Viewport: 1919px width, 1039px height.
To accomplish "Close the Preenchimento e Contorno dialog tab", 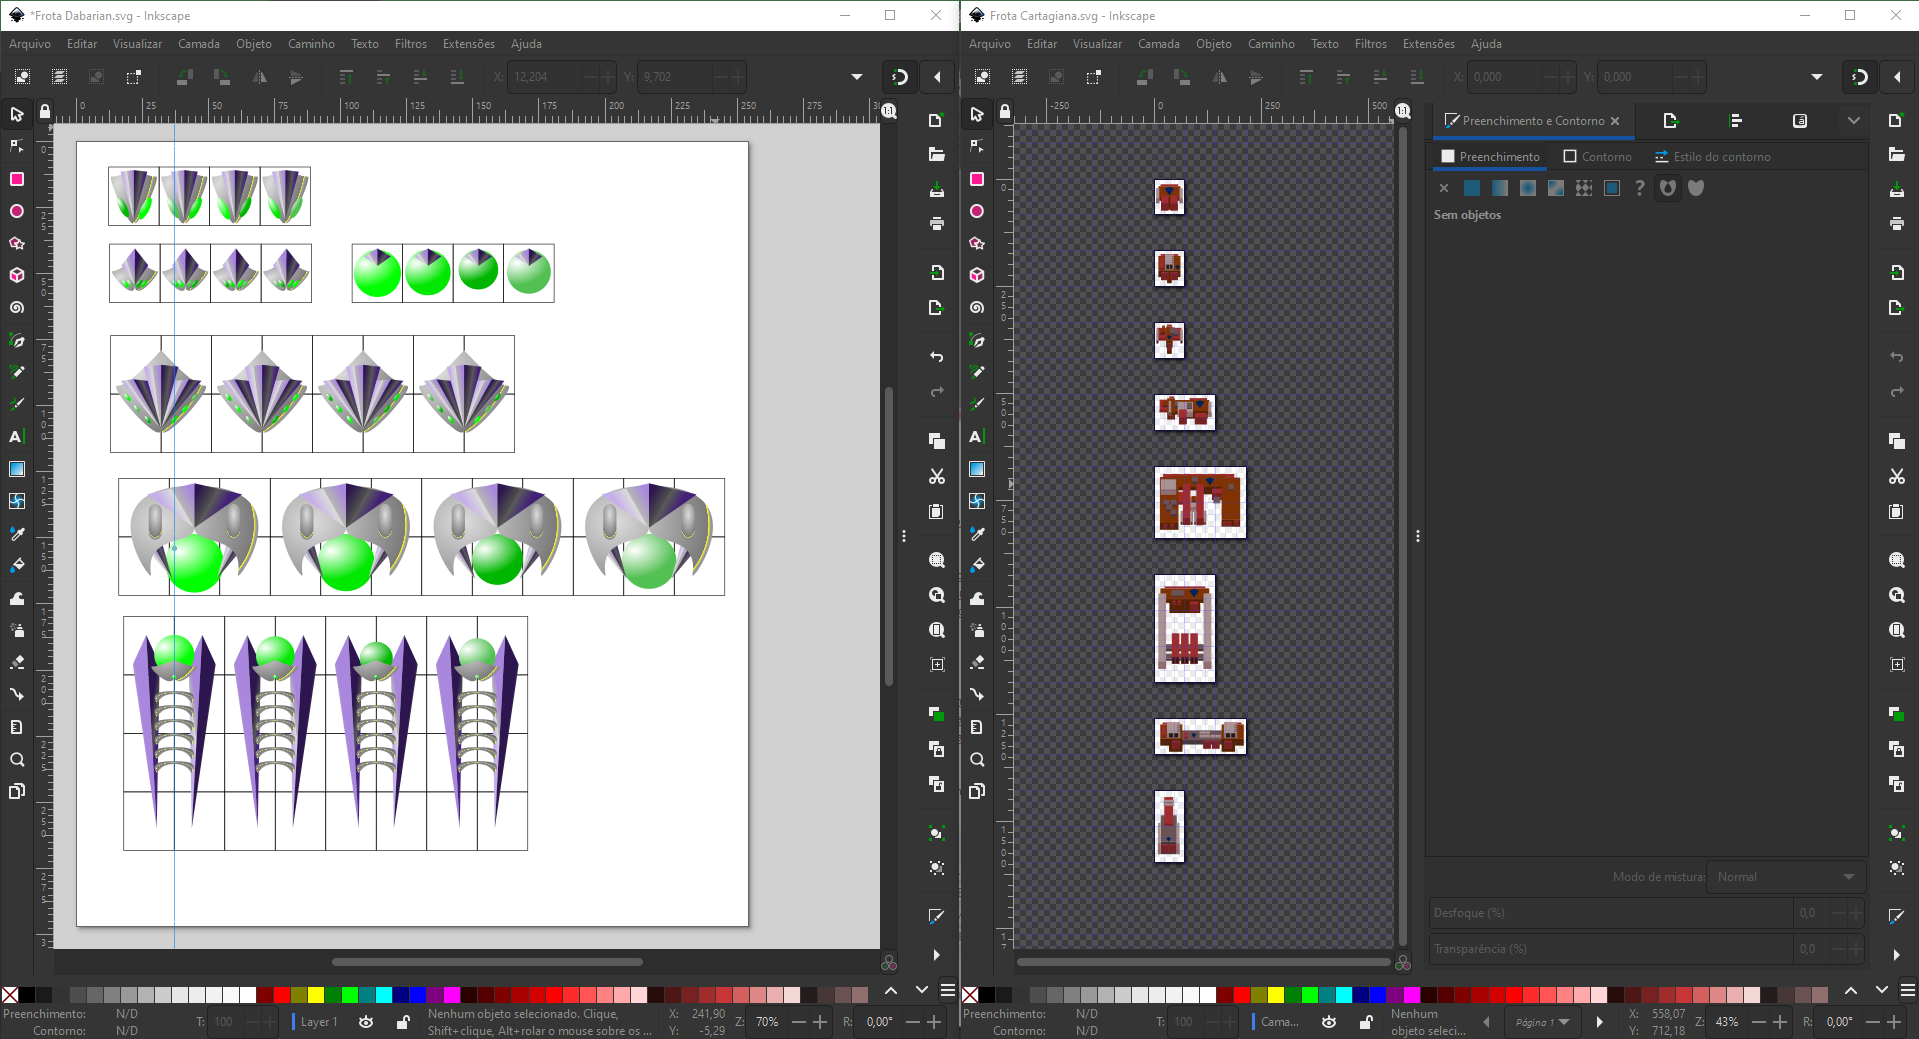I will pos(1614,121).
